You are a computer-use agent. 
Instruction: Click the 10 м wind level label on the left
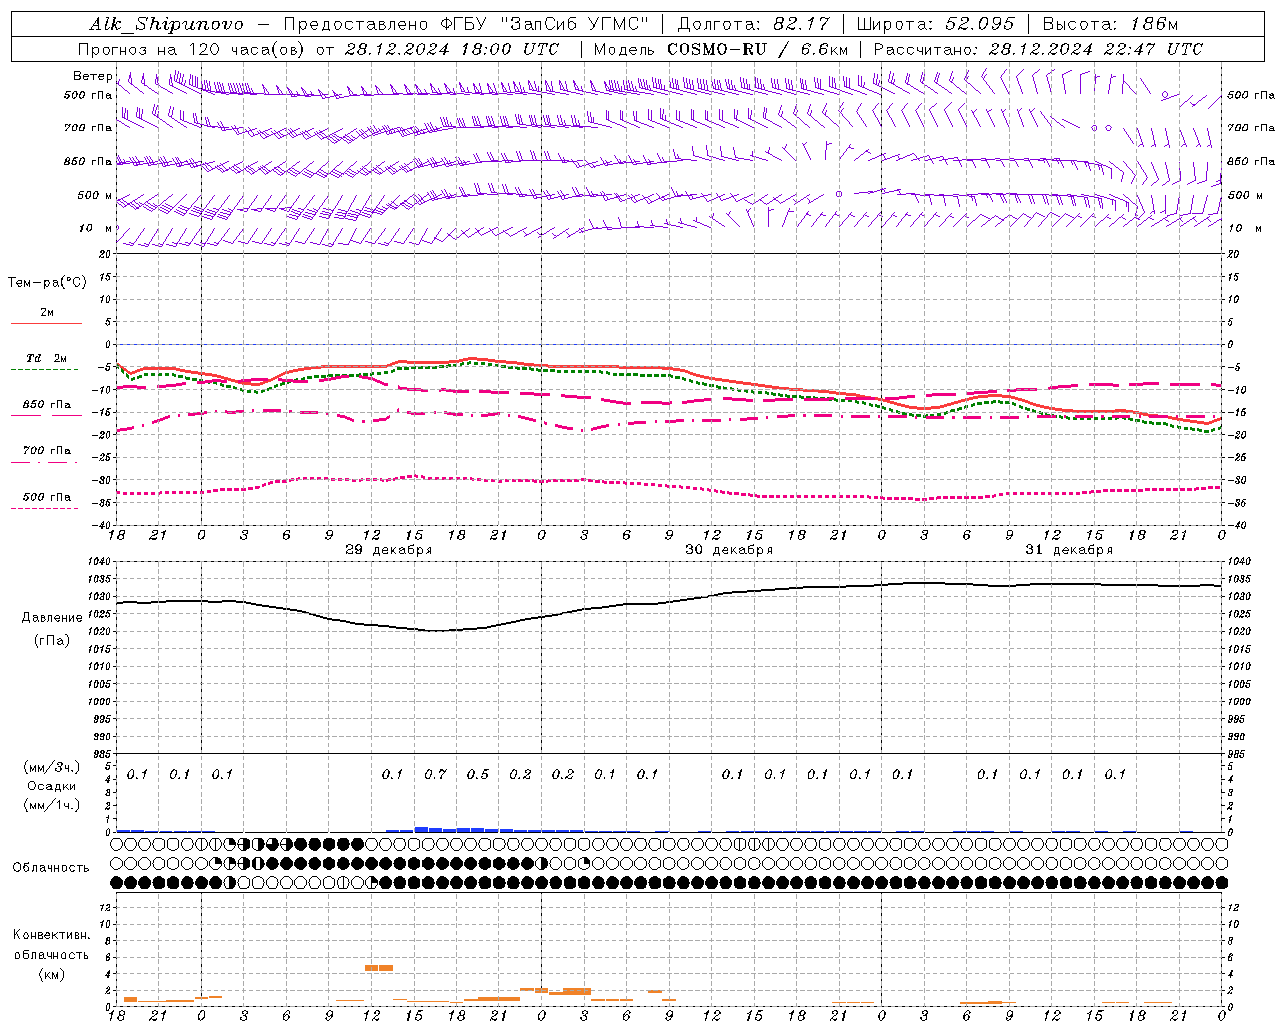[x=96, y=228]
